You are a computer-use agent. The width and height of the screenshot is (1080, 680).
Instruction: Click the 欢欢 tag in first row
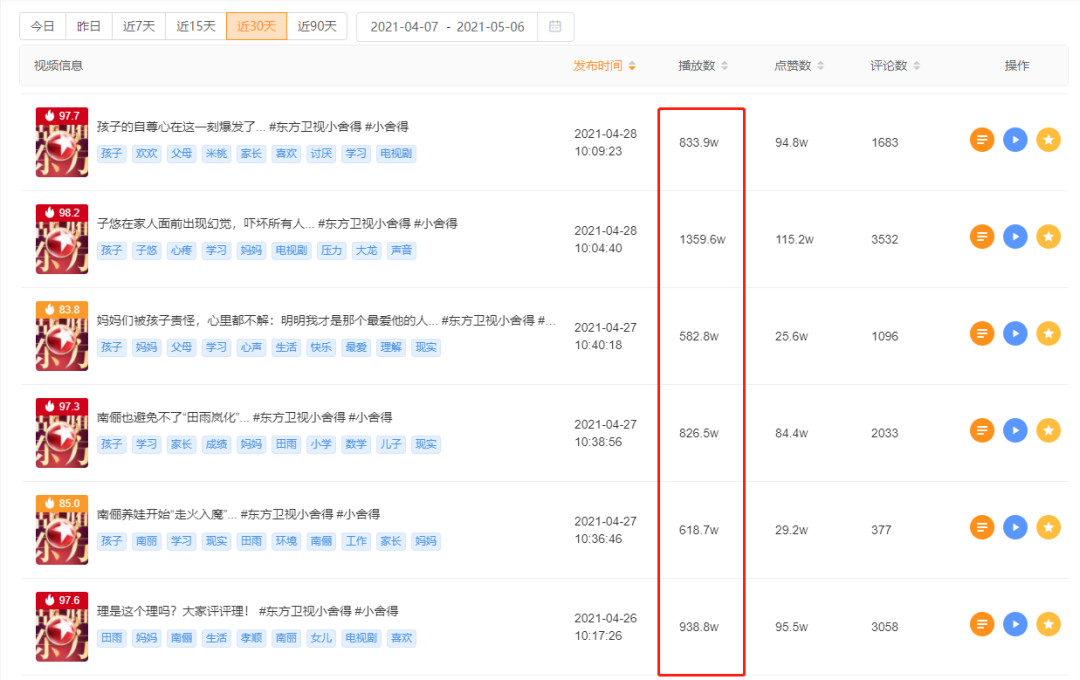point(146,154)
